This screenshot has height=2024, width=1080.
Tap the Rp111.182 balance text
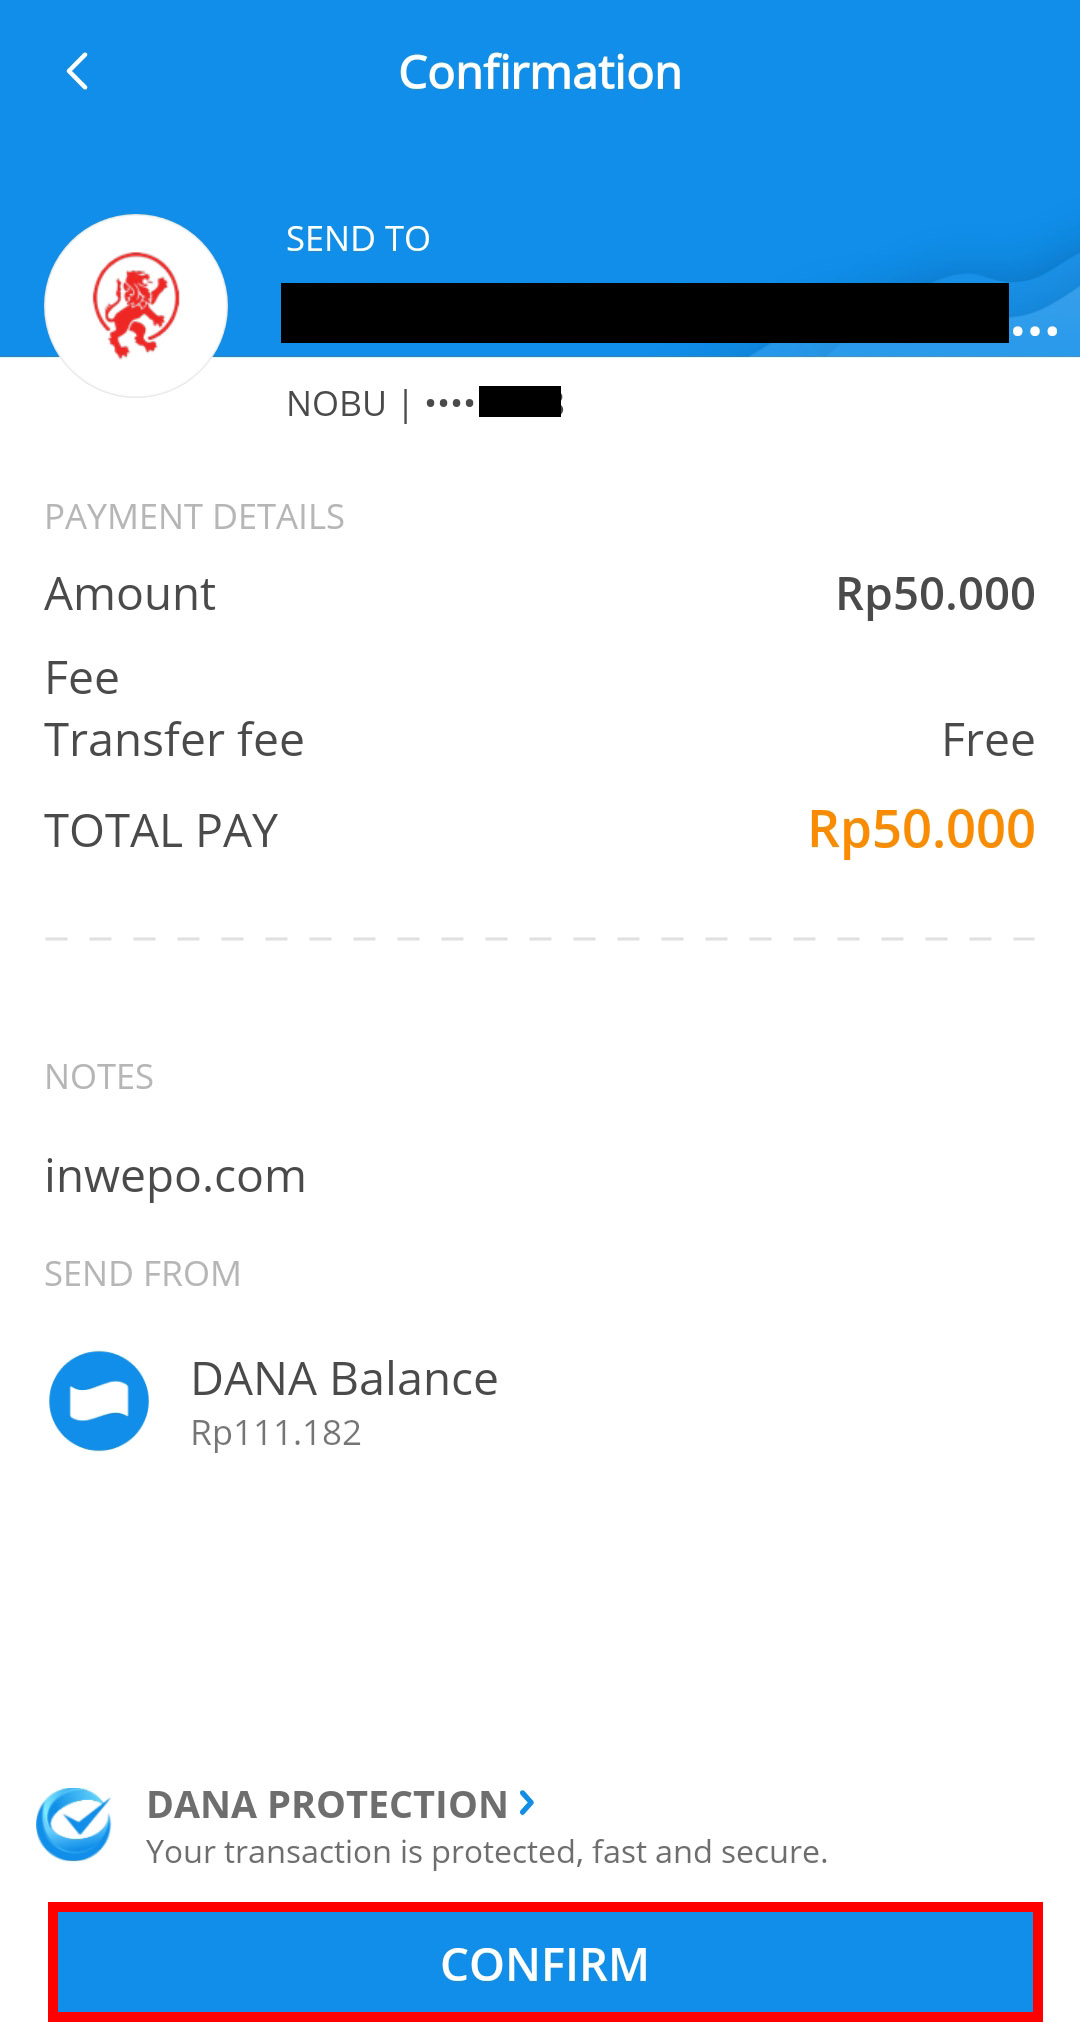(x=276, y=1433)
